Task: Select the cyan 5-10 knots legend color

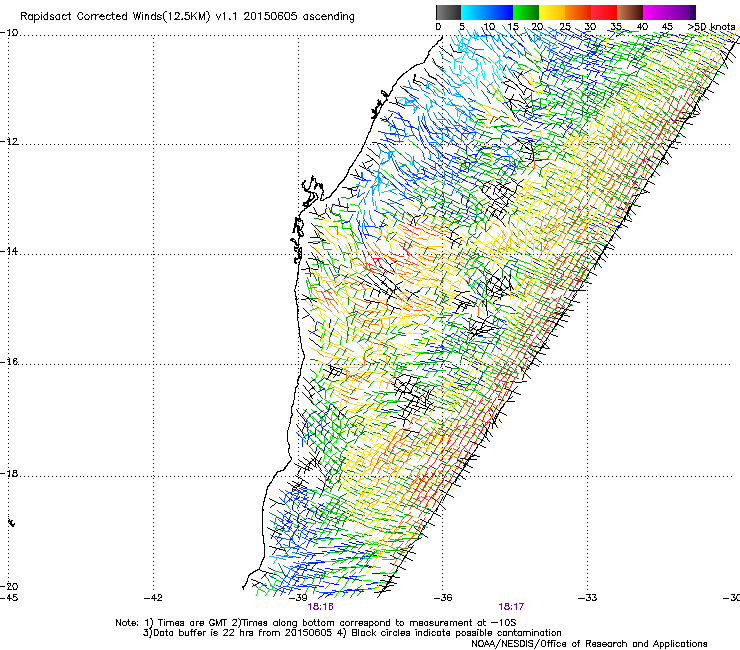Action: pyautogui.click(x=474, y=12)
